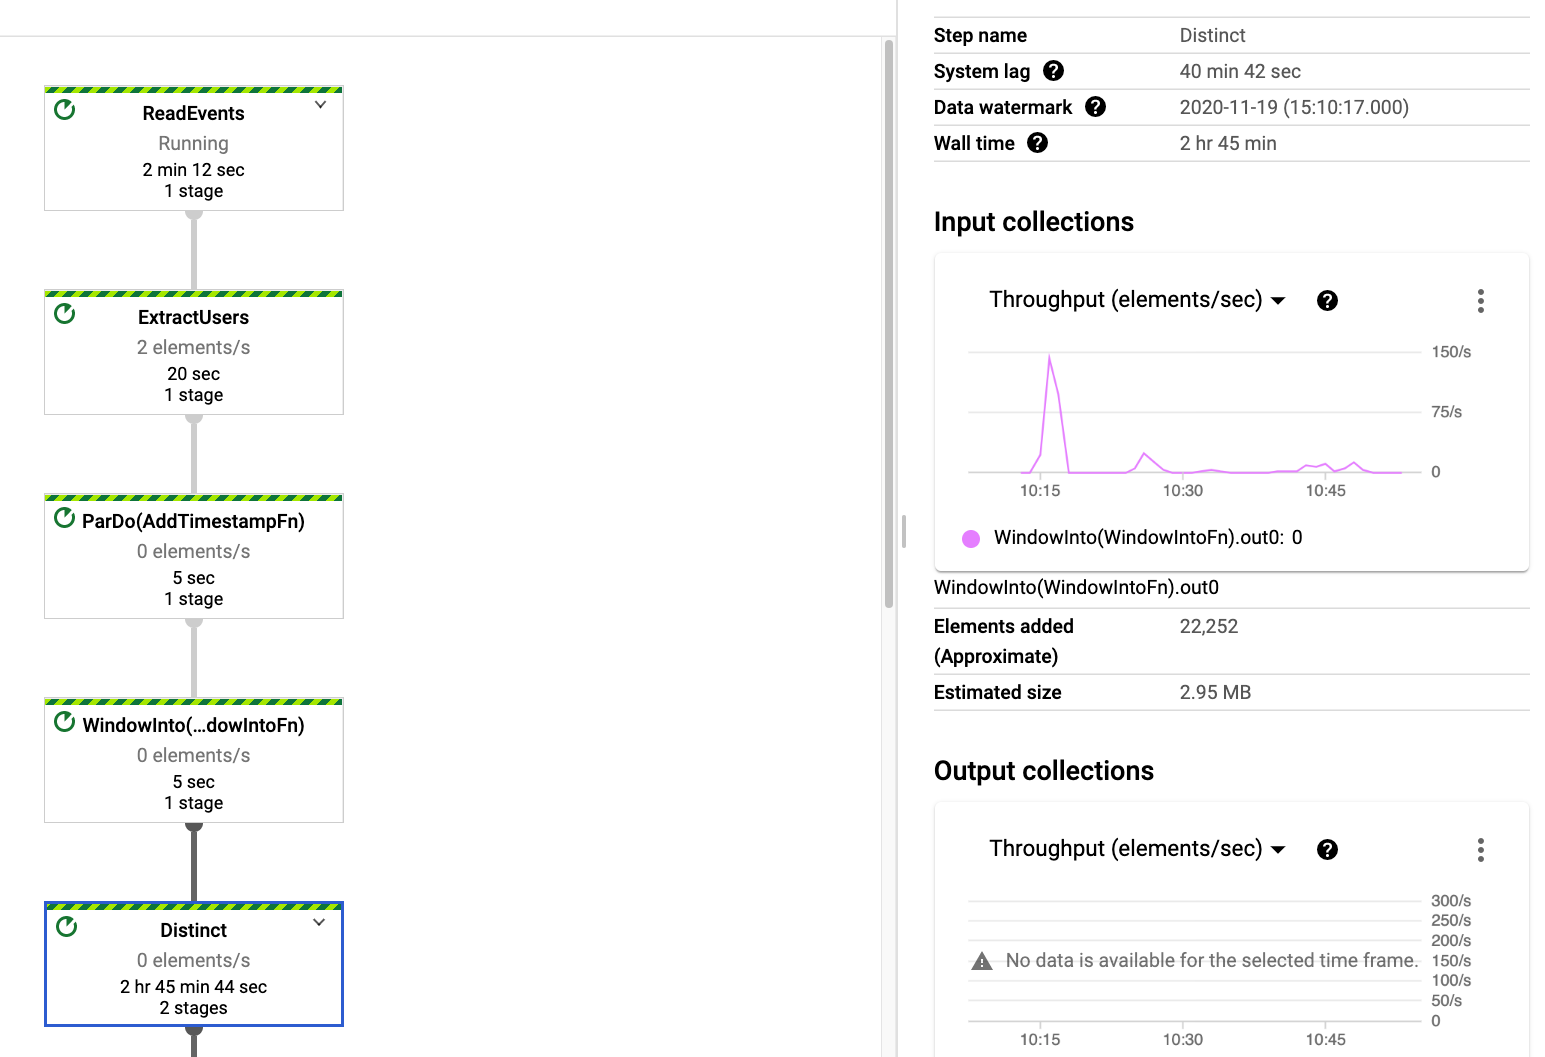Open more options menu for Input collections chart
The image size is (1545, 1057).
tap(1480, 301)
